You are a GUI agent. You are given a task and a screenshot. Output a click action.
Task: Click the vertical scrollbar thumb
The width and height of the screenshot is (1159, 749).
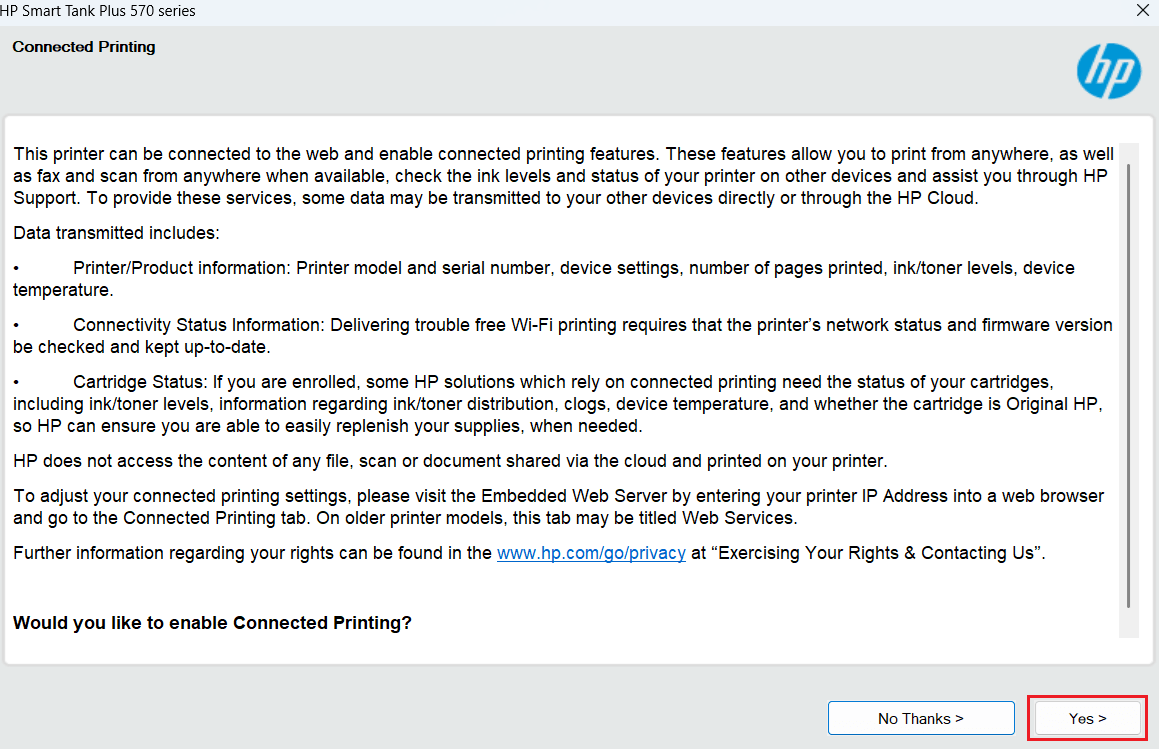pyautogui.click(x=1128, y=380)
